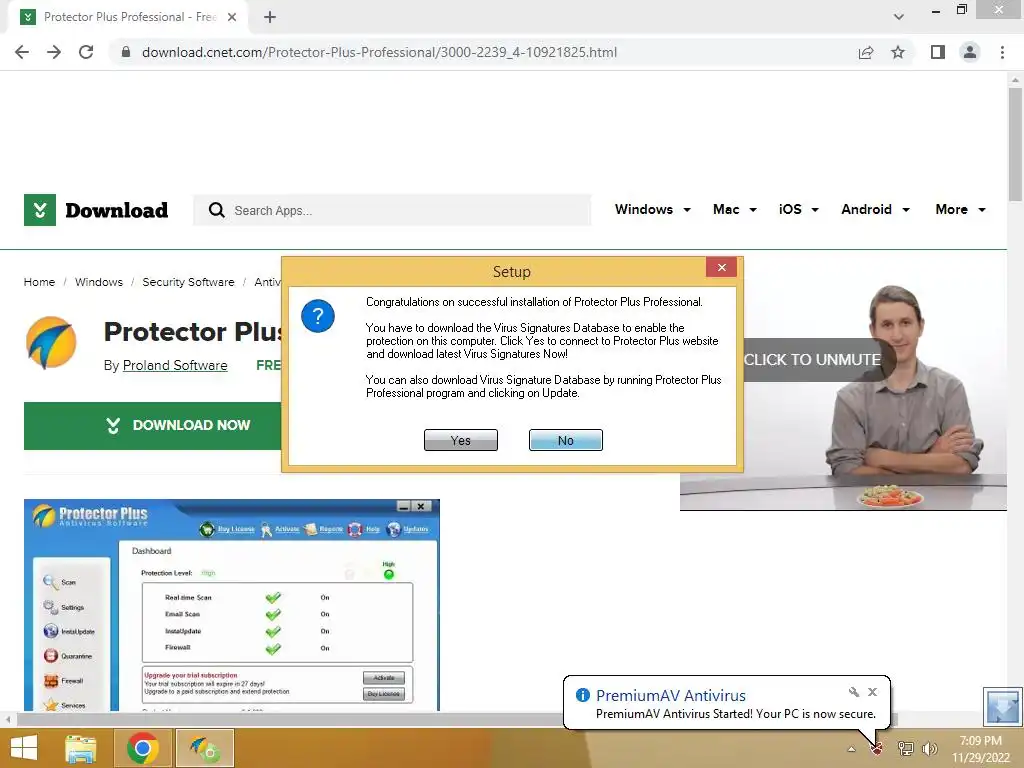
Task: Click the PremiumAV tray icon
Action: point(876,749)
